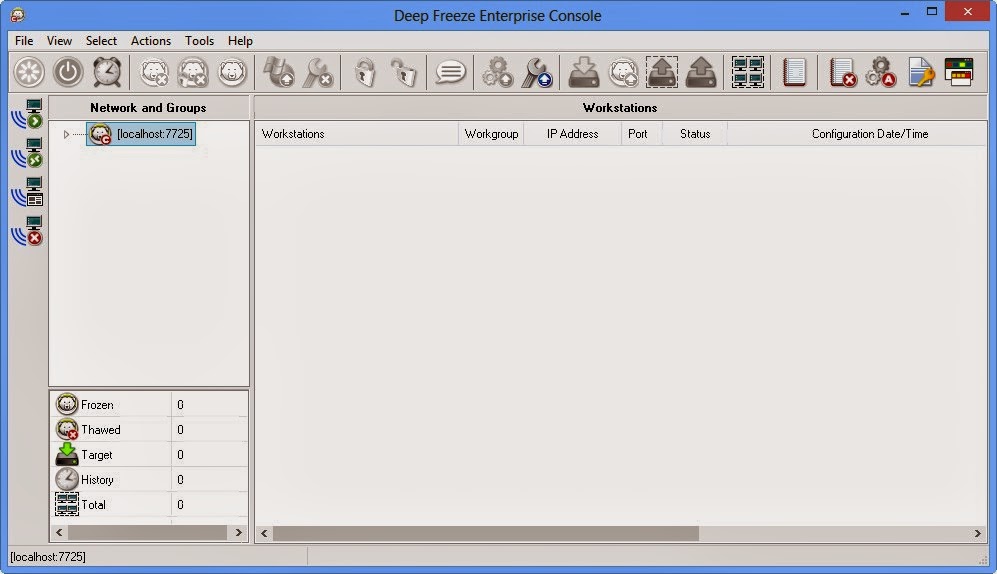The image size is (997, 574).
Task: Open the View menu
Action: tap(59, 41)
